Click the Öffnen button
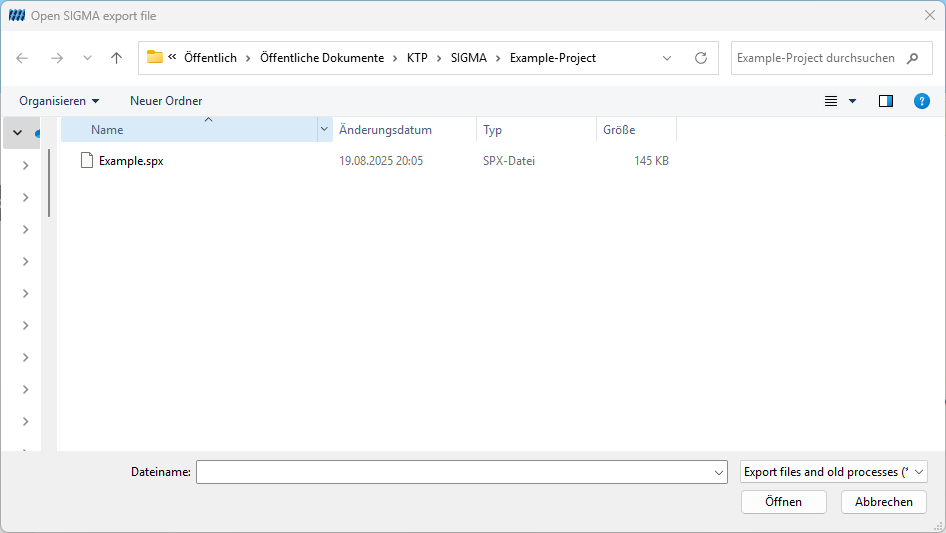Screen dimensions: 946x533 pyautogui.click(x=784, y=502)
